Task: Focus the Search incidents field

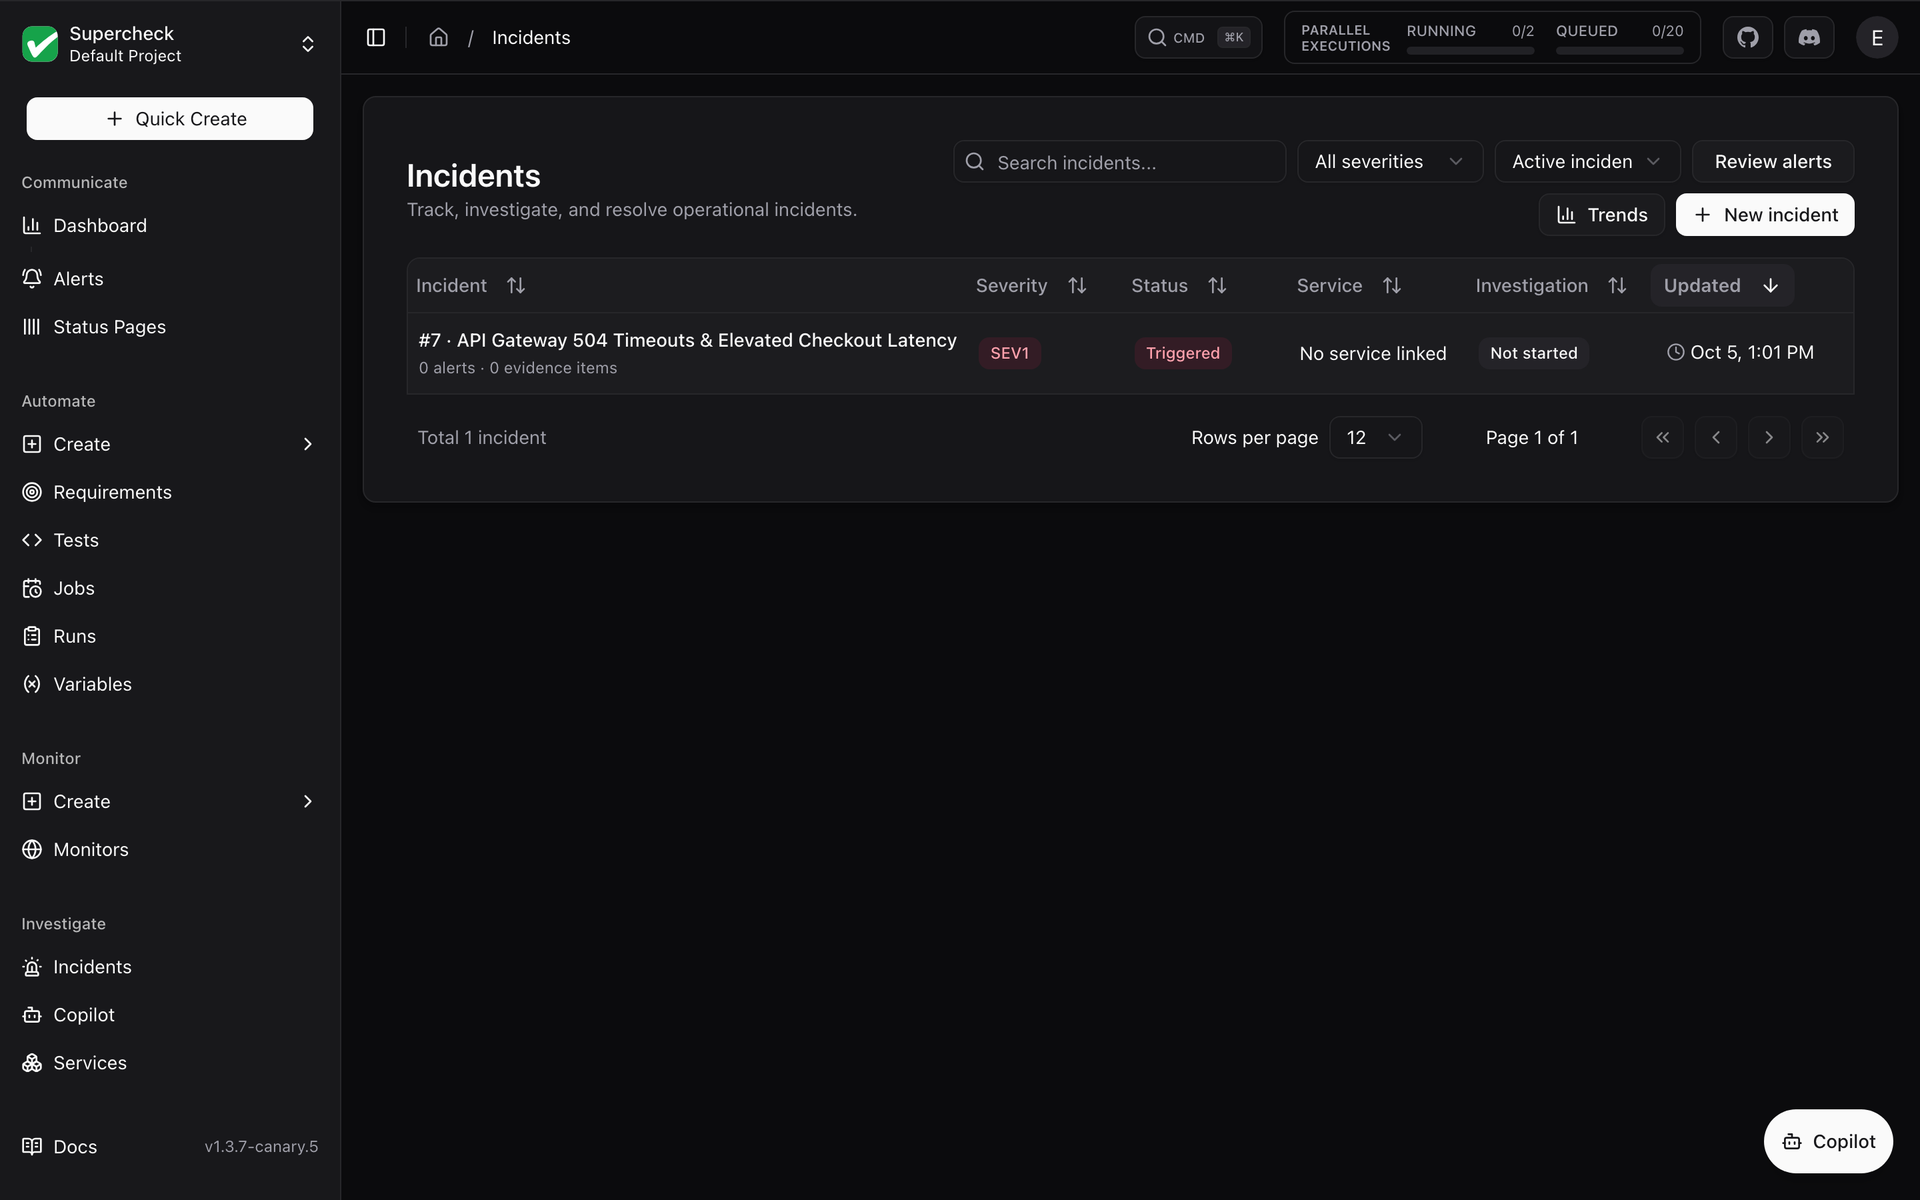Action: (1119, 162)
